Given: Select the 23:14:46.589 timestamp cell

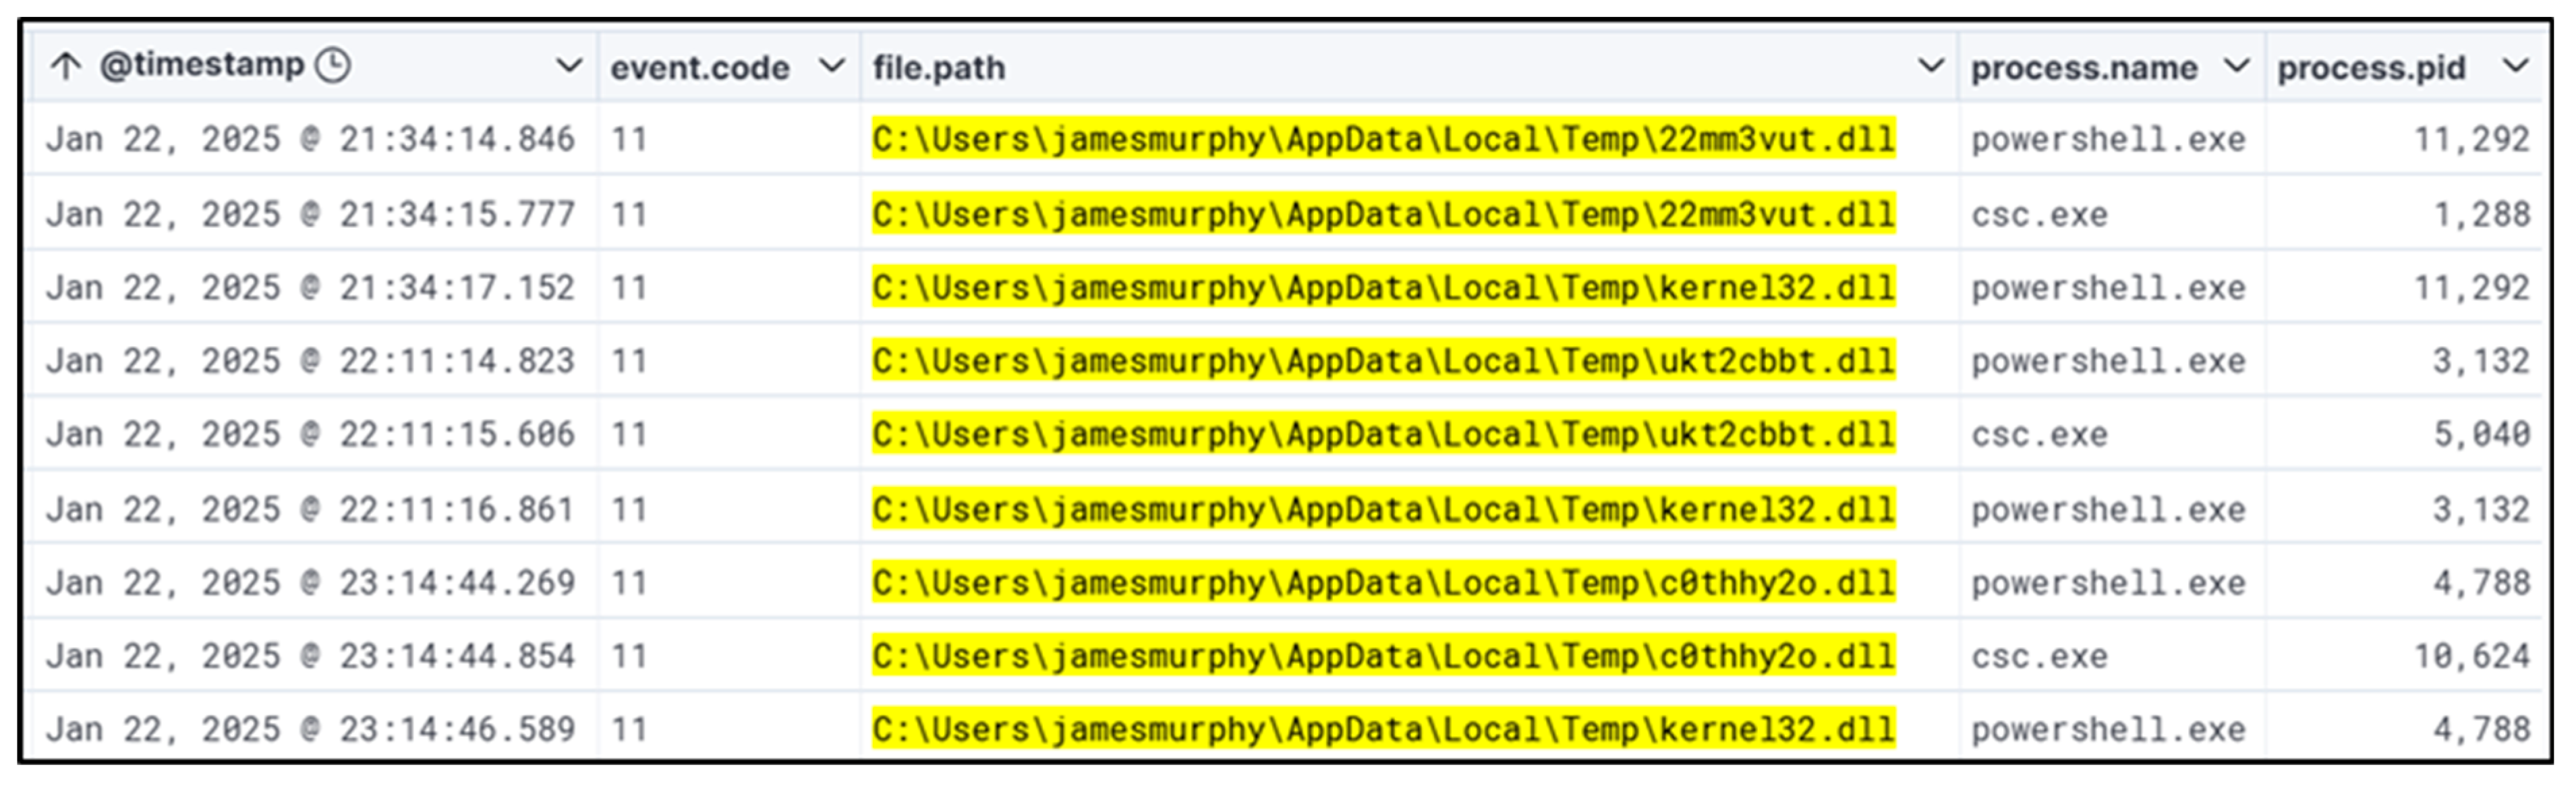Looking at the screenshot, I should coord(310,729).
